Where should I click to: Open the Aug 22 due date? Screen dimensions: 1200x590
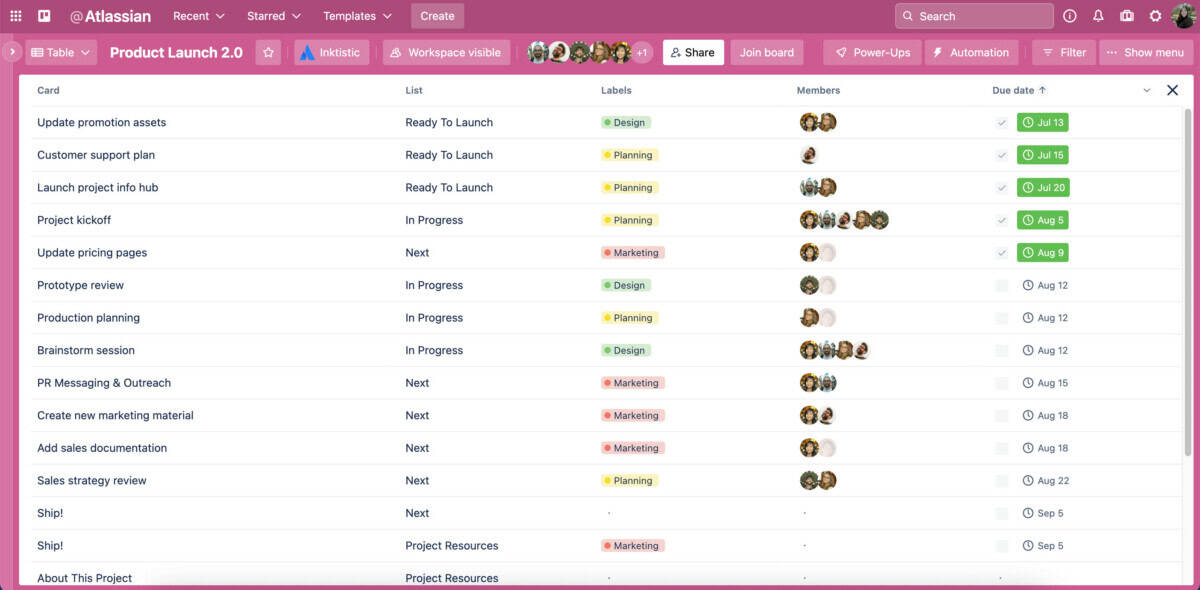(x=1046, y=481)
